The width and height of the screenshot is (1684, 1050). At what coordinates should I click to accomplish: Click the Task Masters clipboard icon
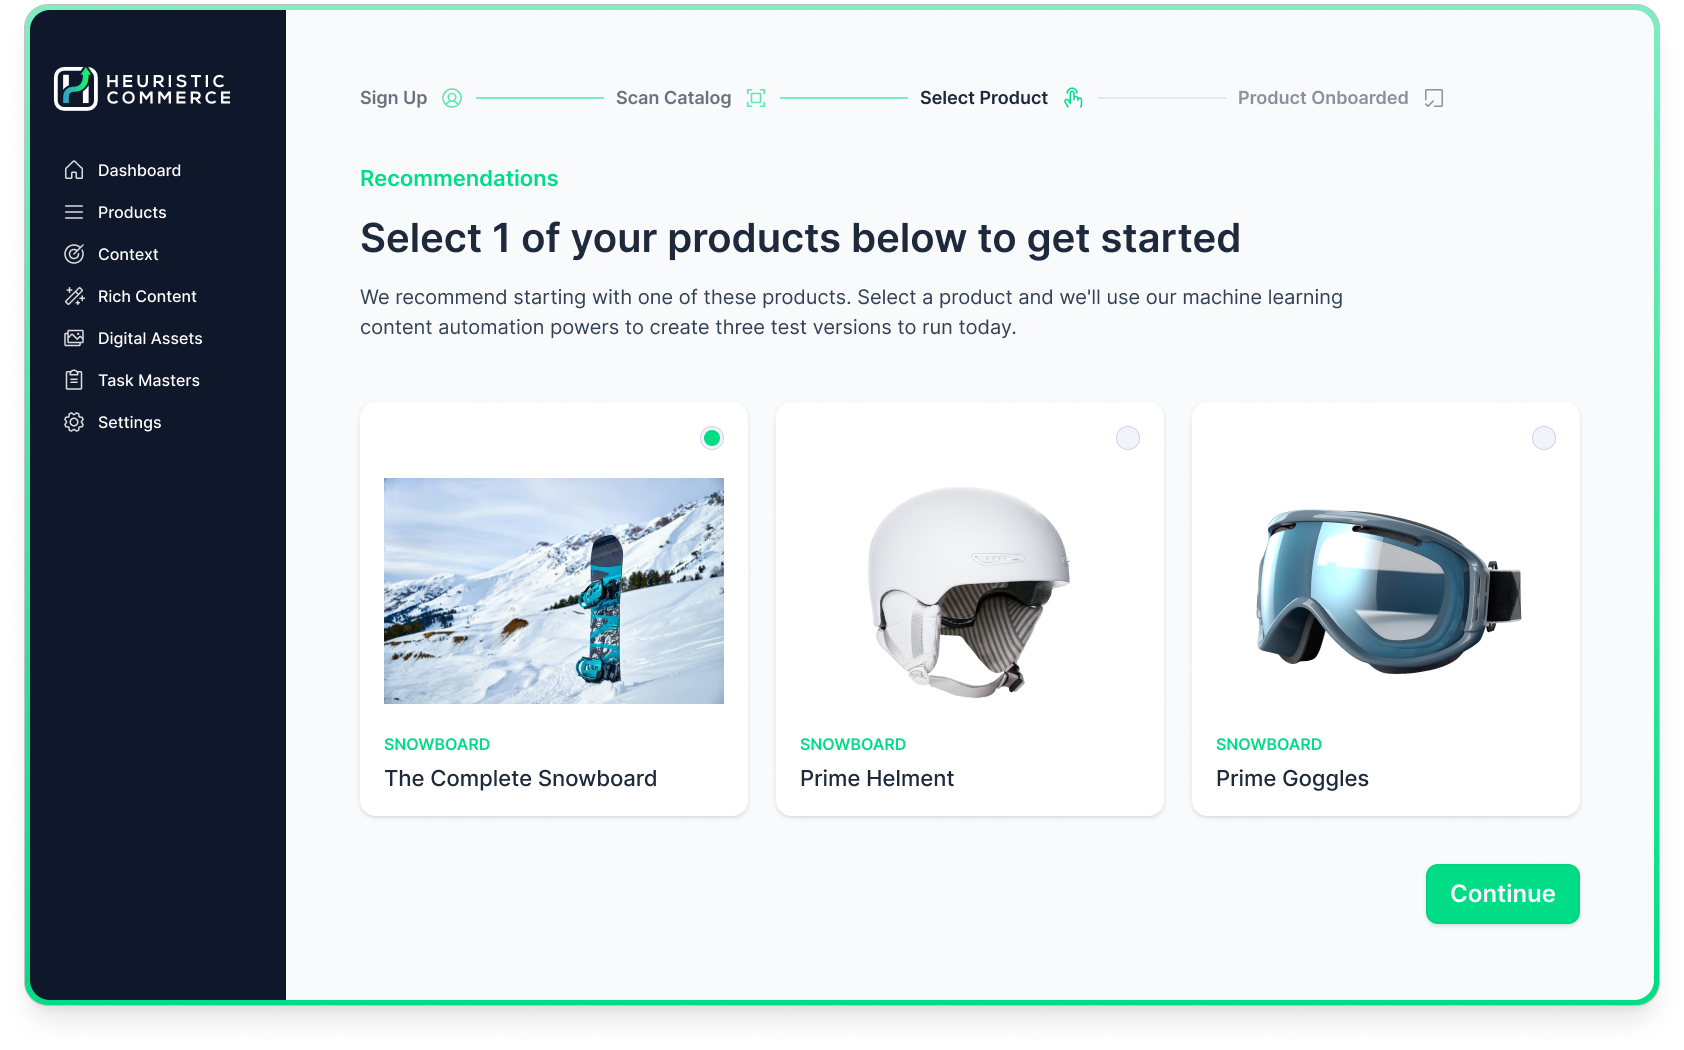click(74, 380)
